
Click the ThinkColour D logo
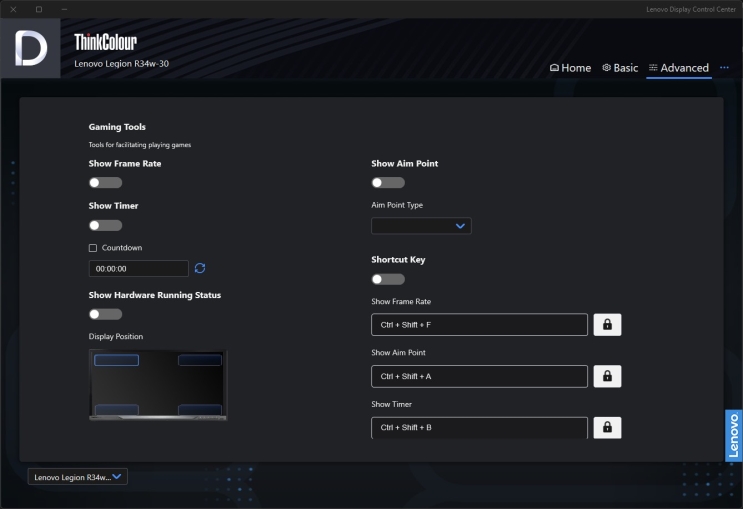tap(31, 48)
